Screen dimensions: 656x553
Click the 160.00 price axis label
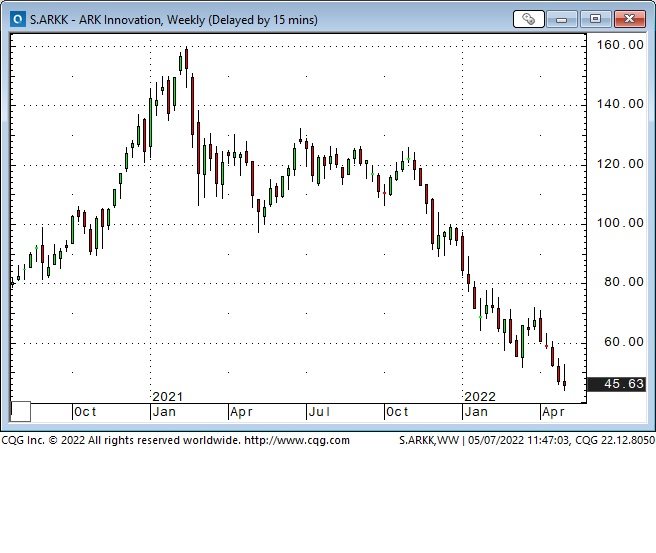pos(620,45)
